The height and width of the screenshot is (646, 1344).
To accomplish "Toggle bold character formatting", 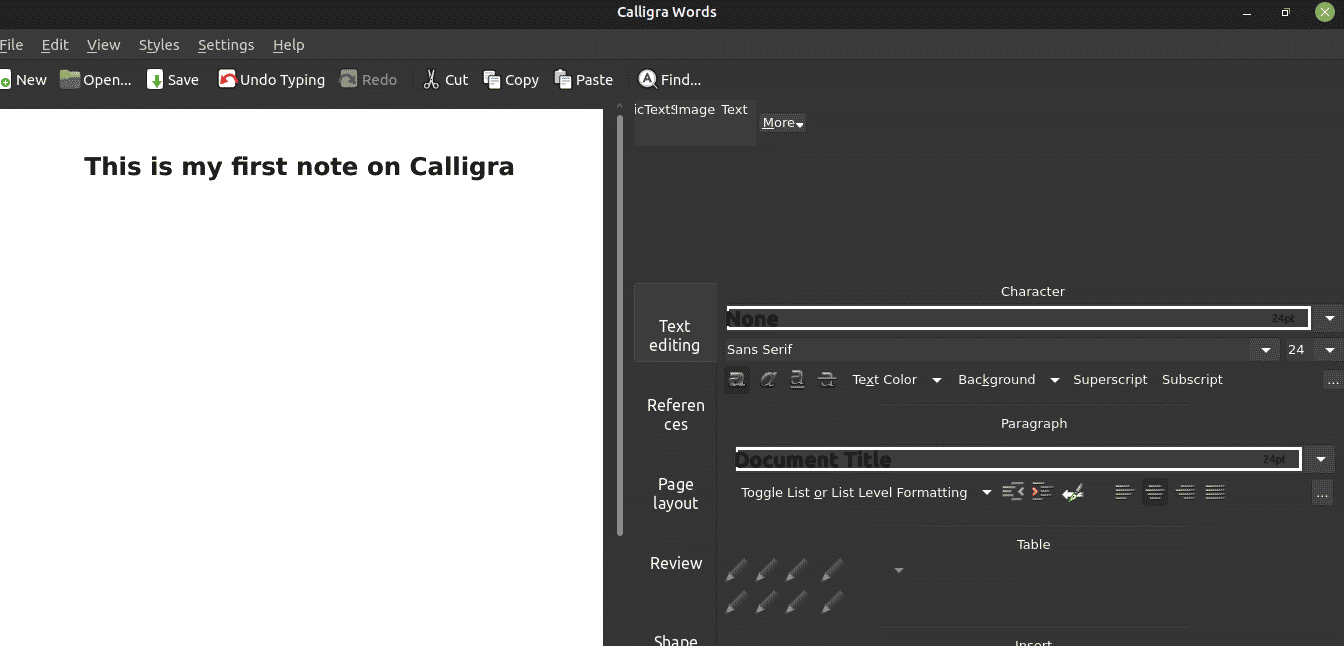I will (737, 380).
